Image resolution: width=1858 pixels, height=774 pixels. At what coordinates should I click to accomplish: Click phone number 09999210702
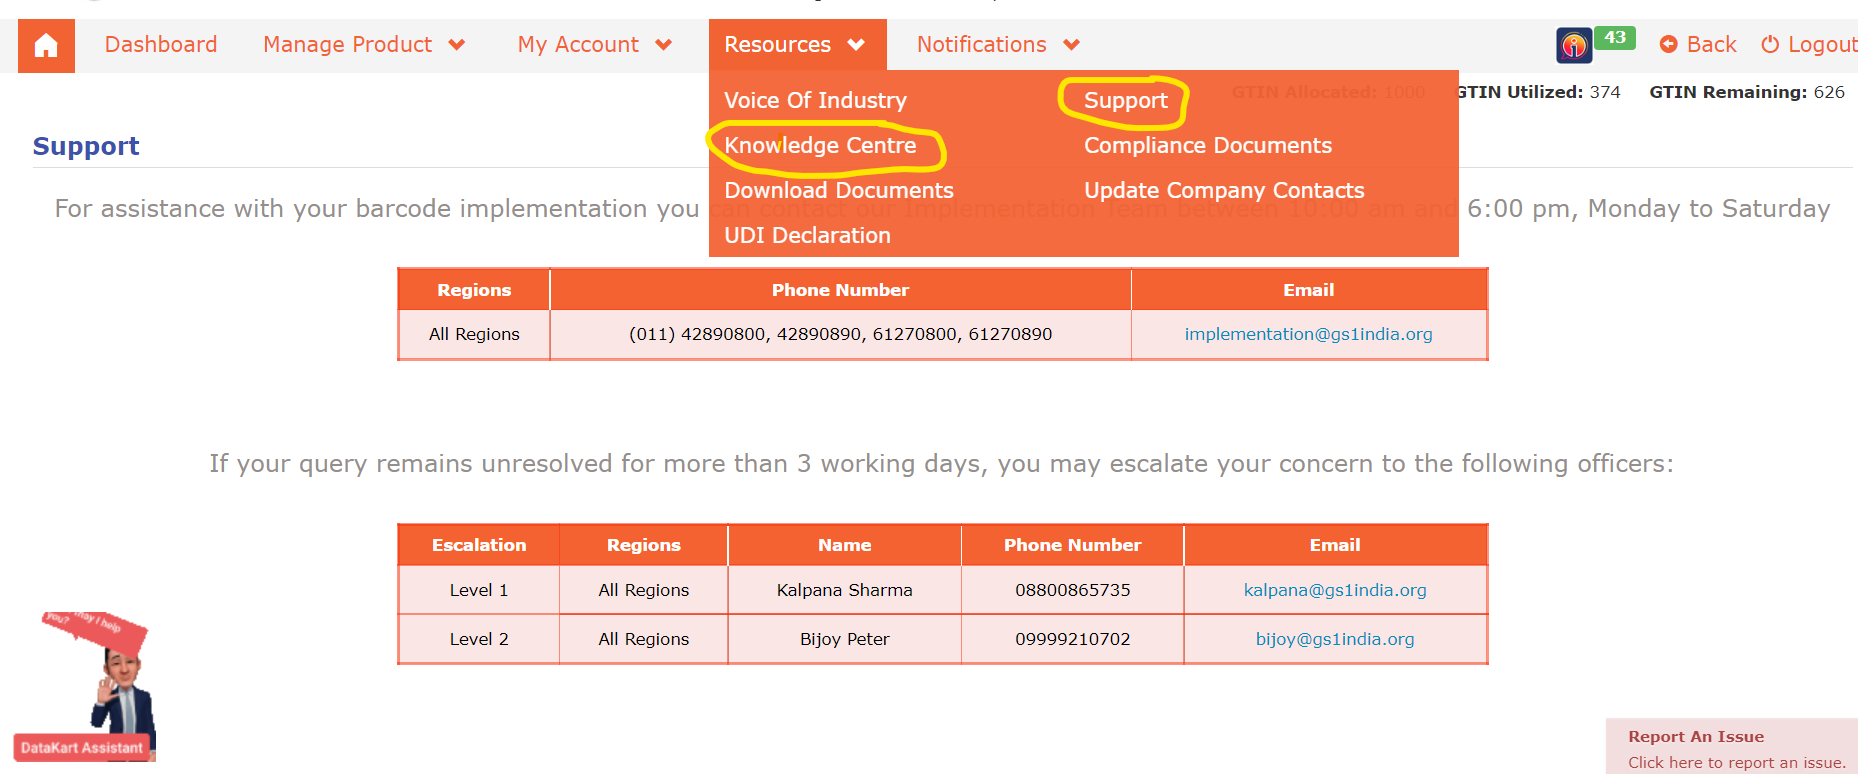1073,639
